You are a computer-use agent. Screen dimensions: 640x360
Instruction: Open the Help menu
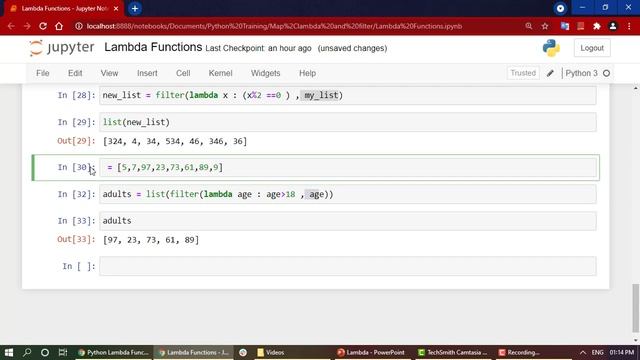(307, 73)
